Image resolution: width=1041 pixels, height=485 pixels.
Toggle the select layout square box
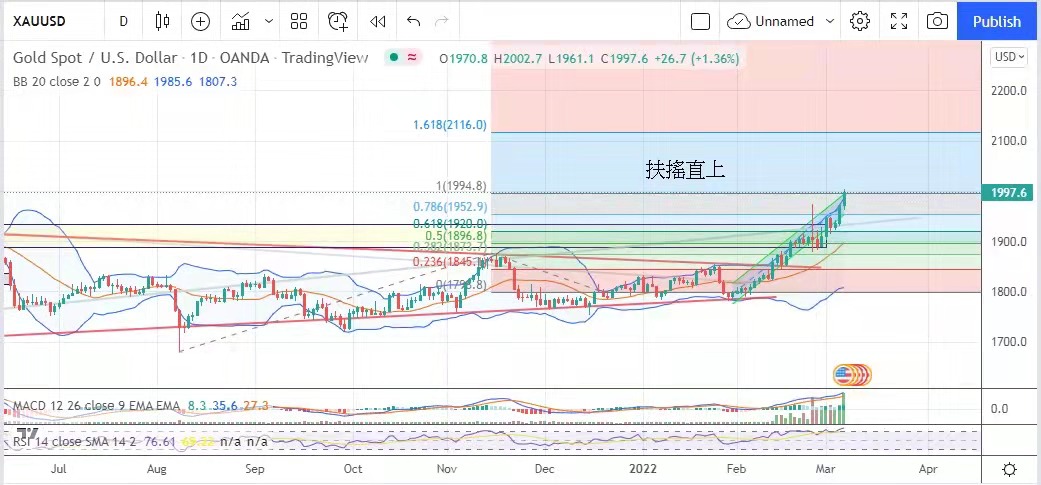(700, 21)
